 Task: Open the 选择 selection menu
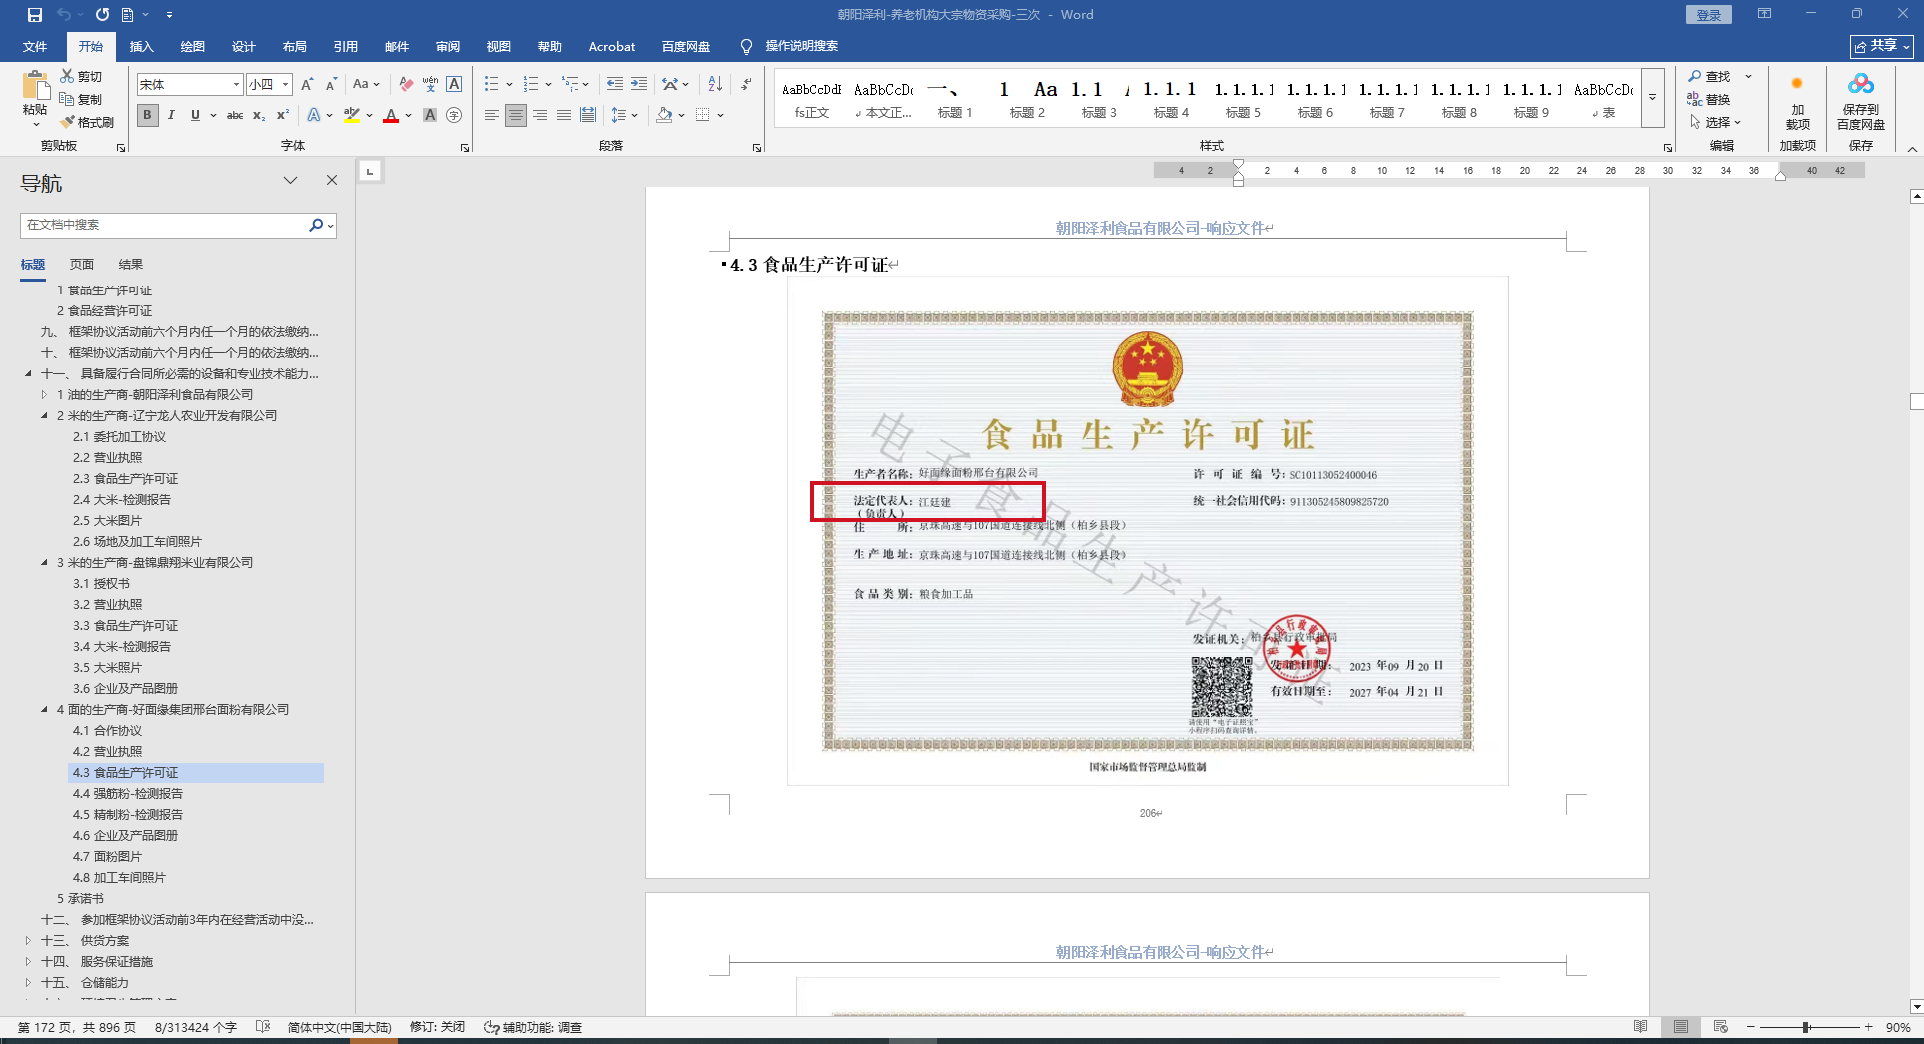pyautogui.click(x=1715, y=122)
